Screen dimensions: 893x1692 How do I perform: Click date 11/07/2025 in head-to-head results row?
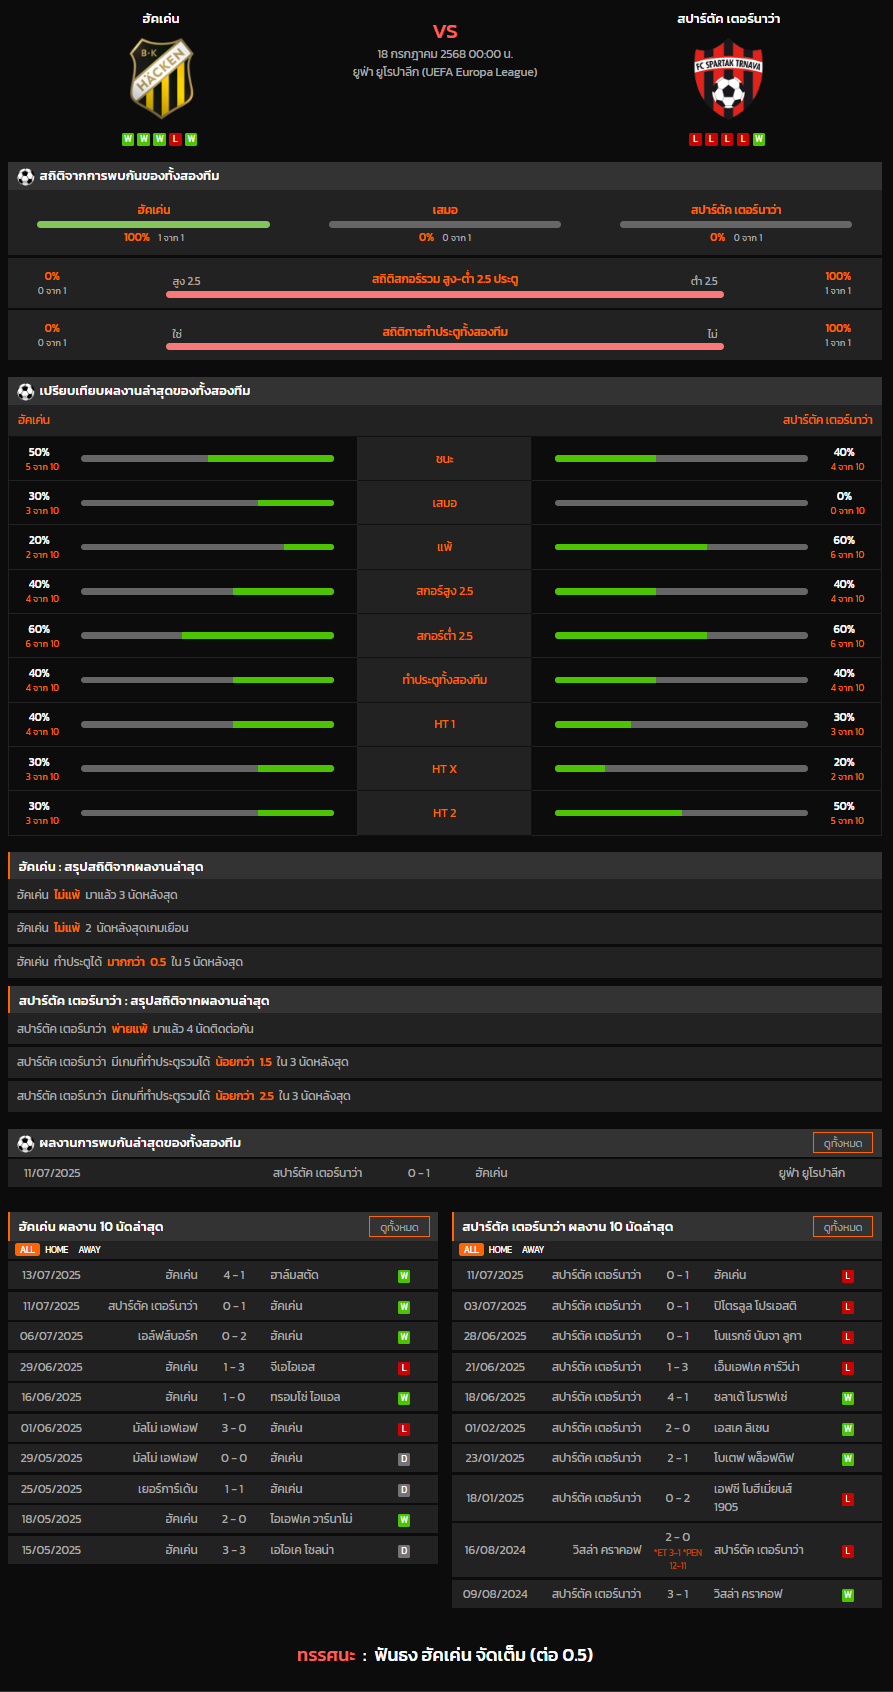coord(52,1173)
